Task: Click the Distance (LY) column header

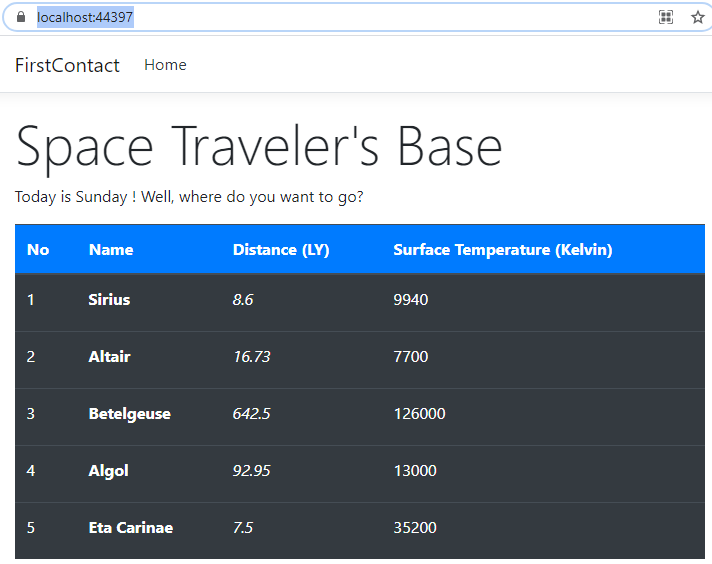Action: [281, 250]
